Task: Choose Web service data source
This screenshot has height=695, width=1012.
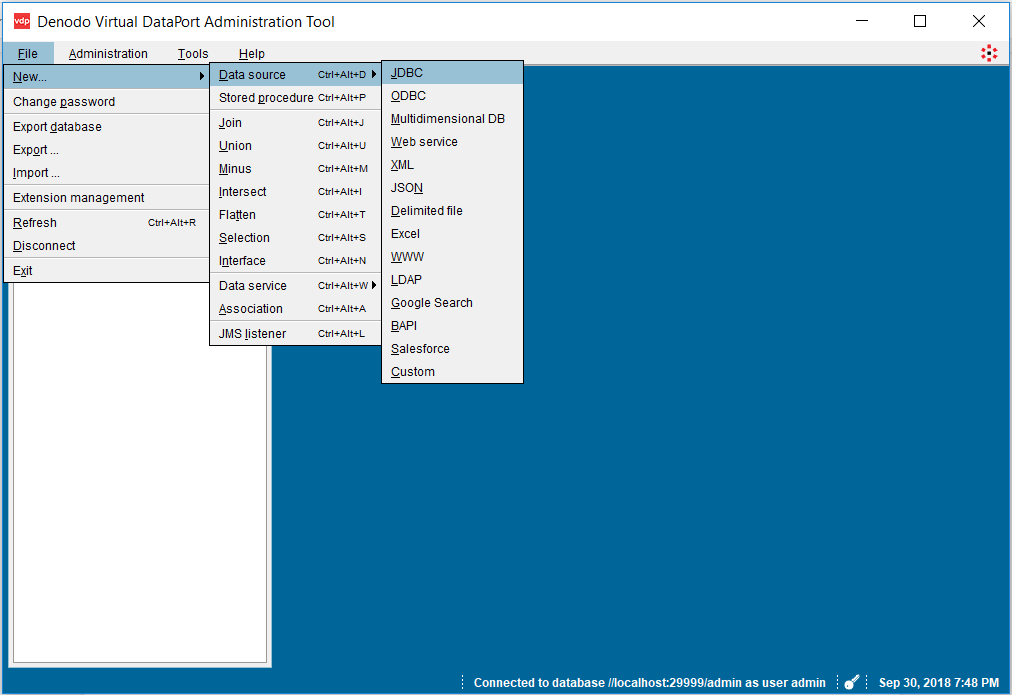Action: [452, 142]
